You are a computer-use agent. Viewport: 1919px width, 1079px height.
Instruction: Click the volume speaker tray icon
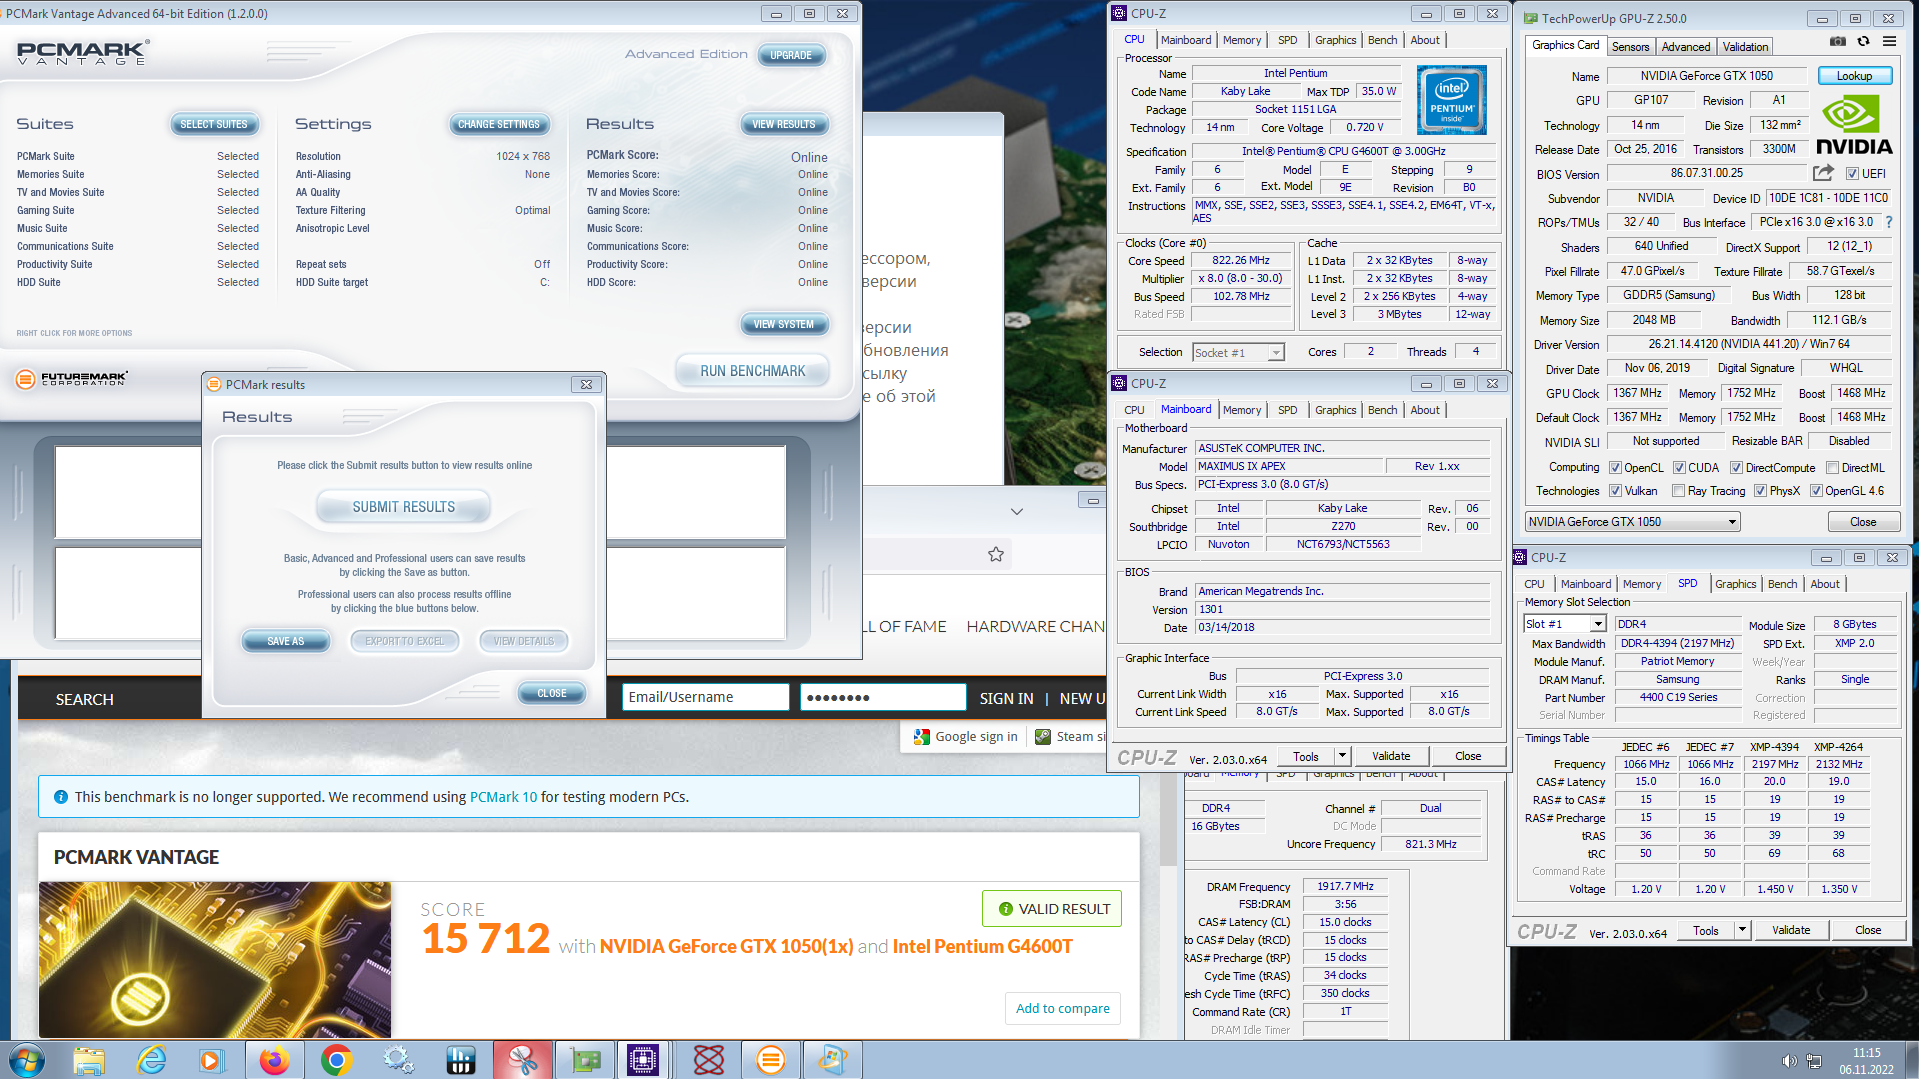pos(1789,1061)
